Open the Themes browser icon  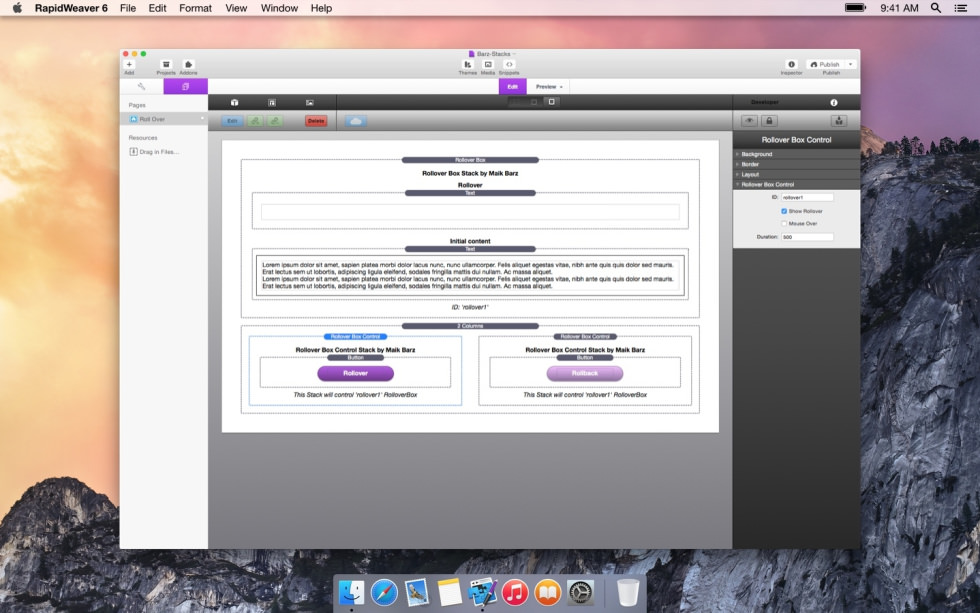click(467, 64)
